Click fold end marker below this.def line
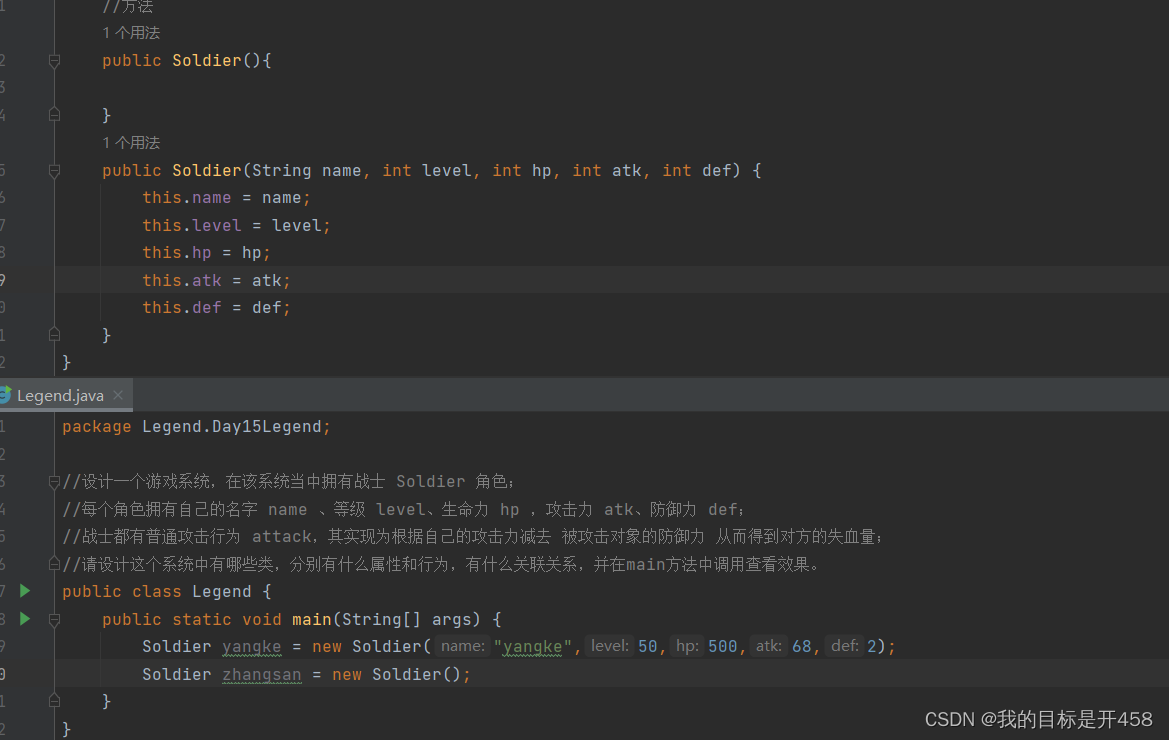Image resolution: width=1169 pixels, height=740 pixels. [x=55, y=334]
